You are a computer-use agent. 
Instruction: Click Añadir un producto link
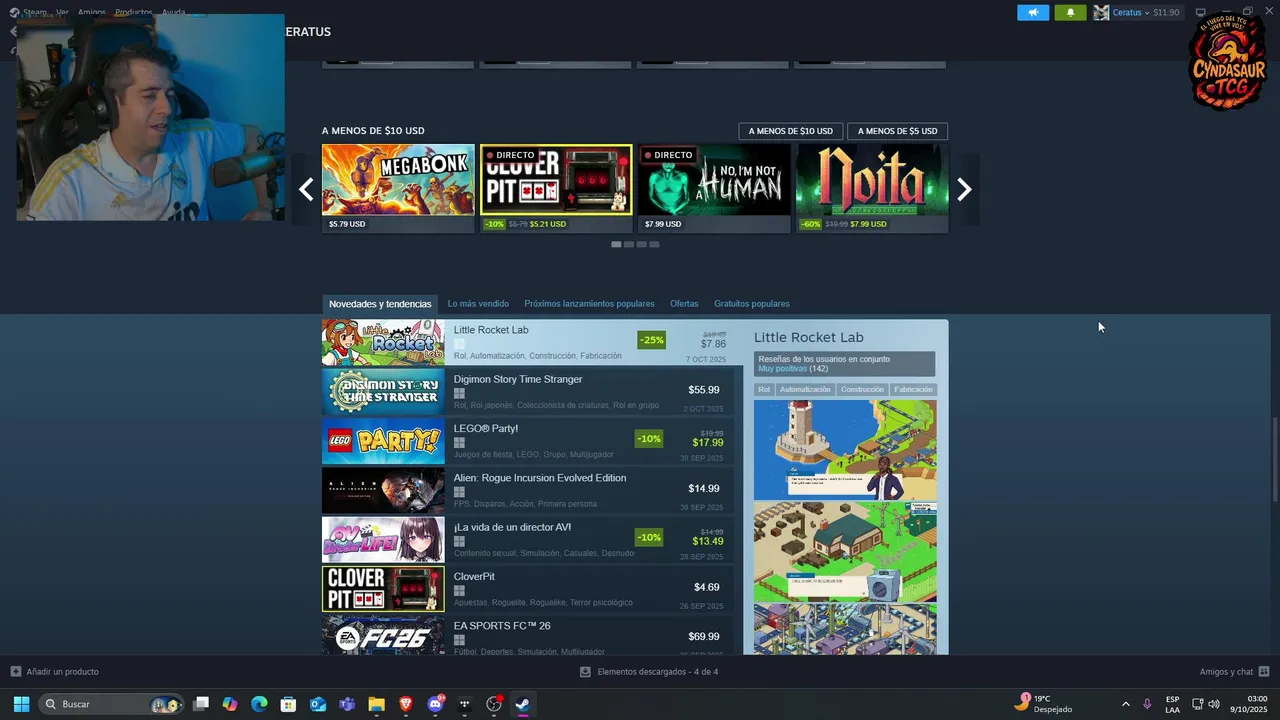(x=63, y=672)
